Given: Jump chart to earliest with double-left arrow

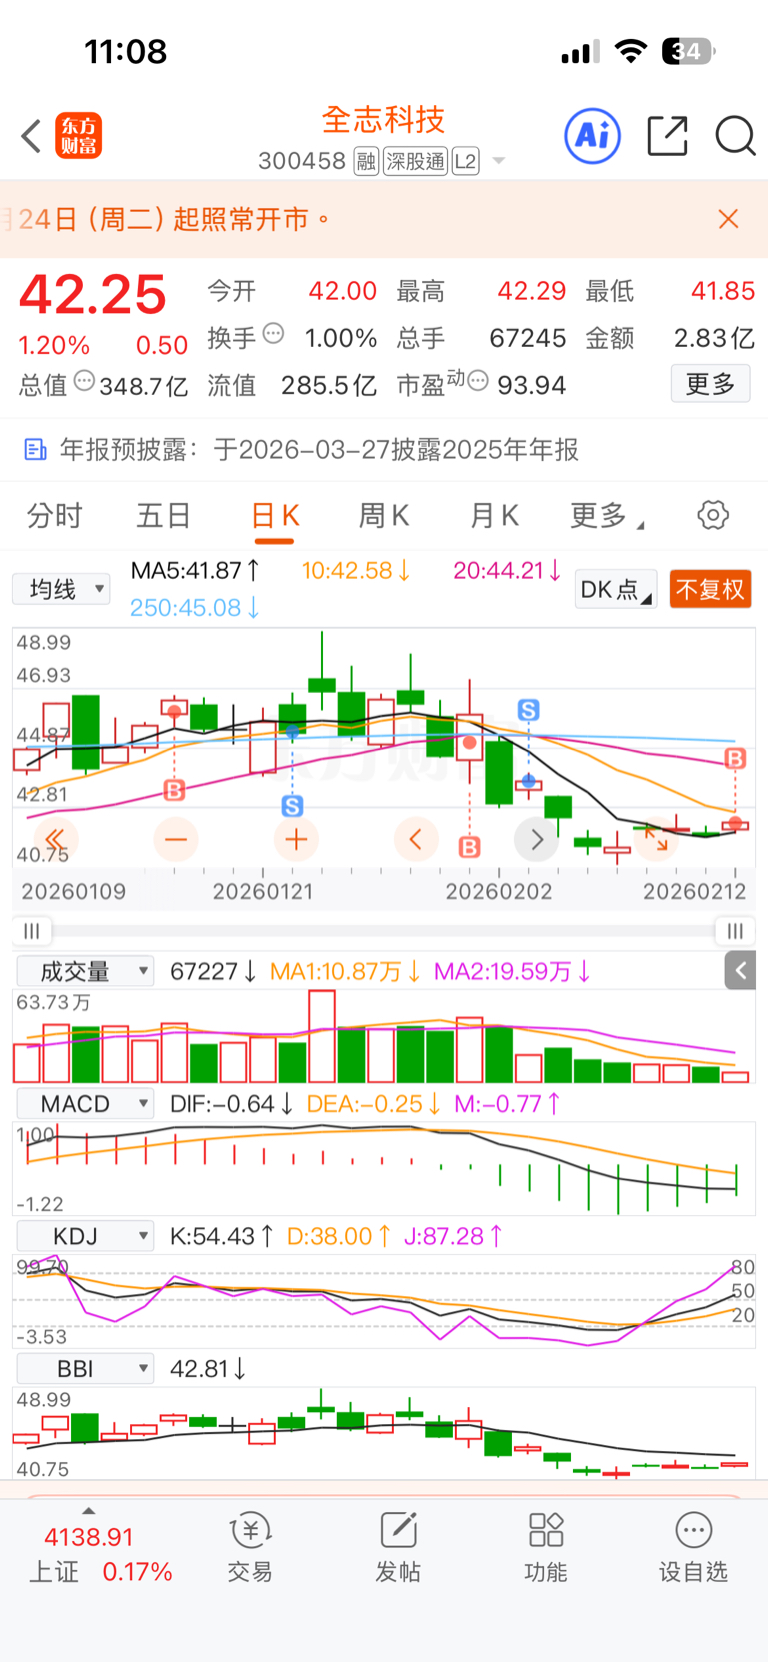Looking at the screenshot, I should (56, 839).
